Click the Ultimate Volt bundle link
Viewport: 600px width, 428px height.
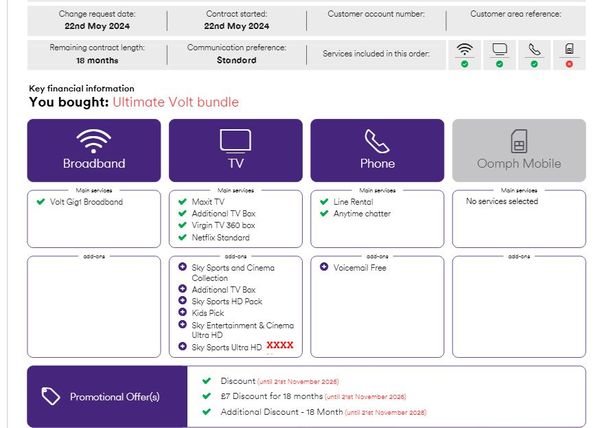point(175,102)
